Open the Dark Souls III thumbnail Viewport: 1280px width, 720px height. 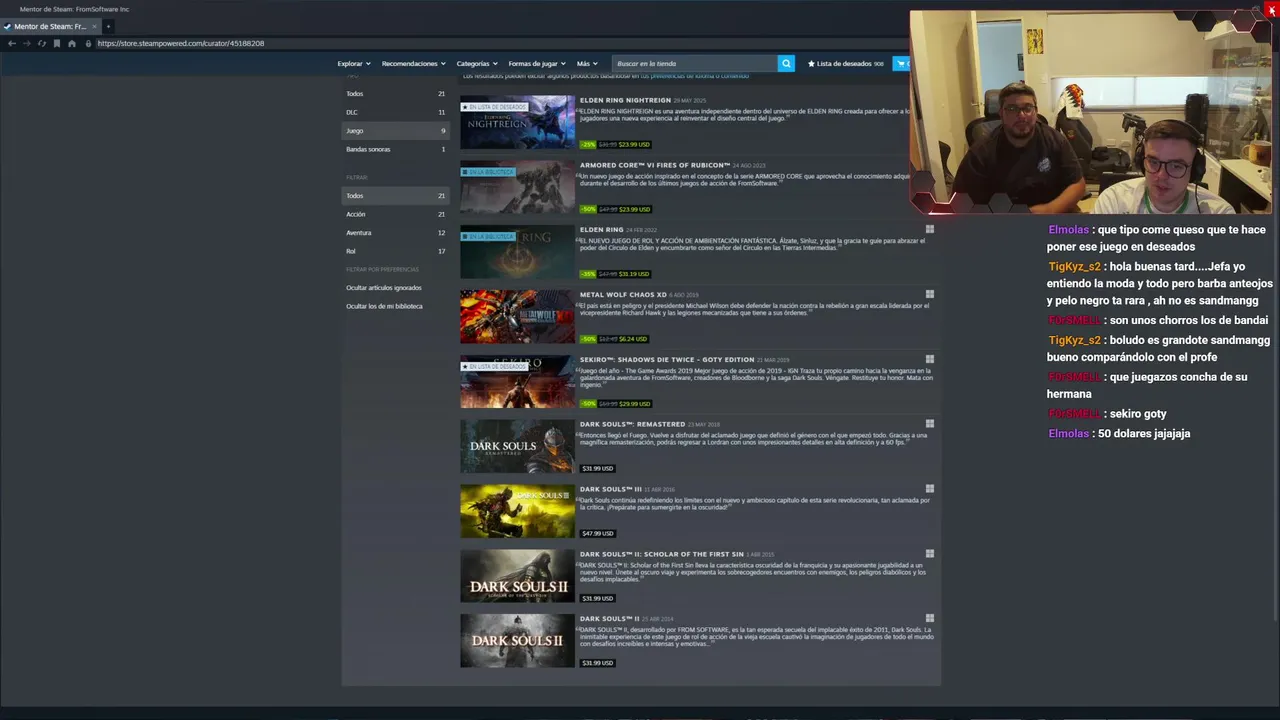pyautogui.click(x=517, y=511)
